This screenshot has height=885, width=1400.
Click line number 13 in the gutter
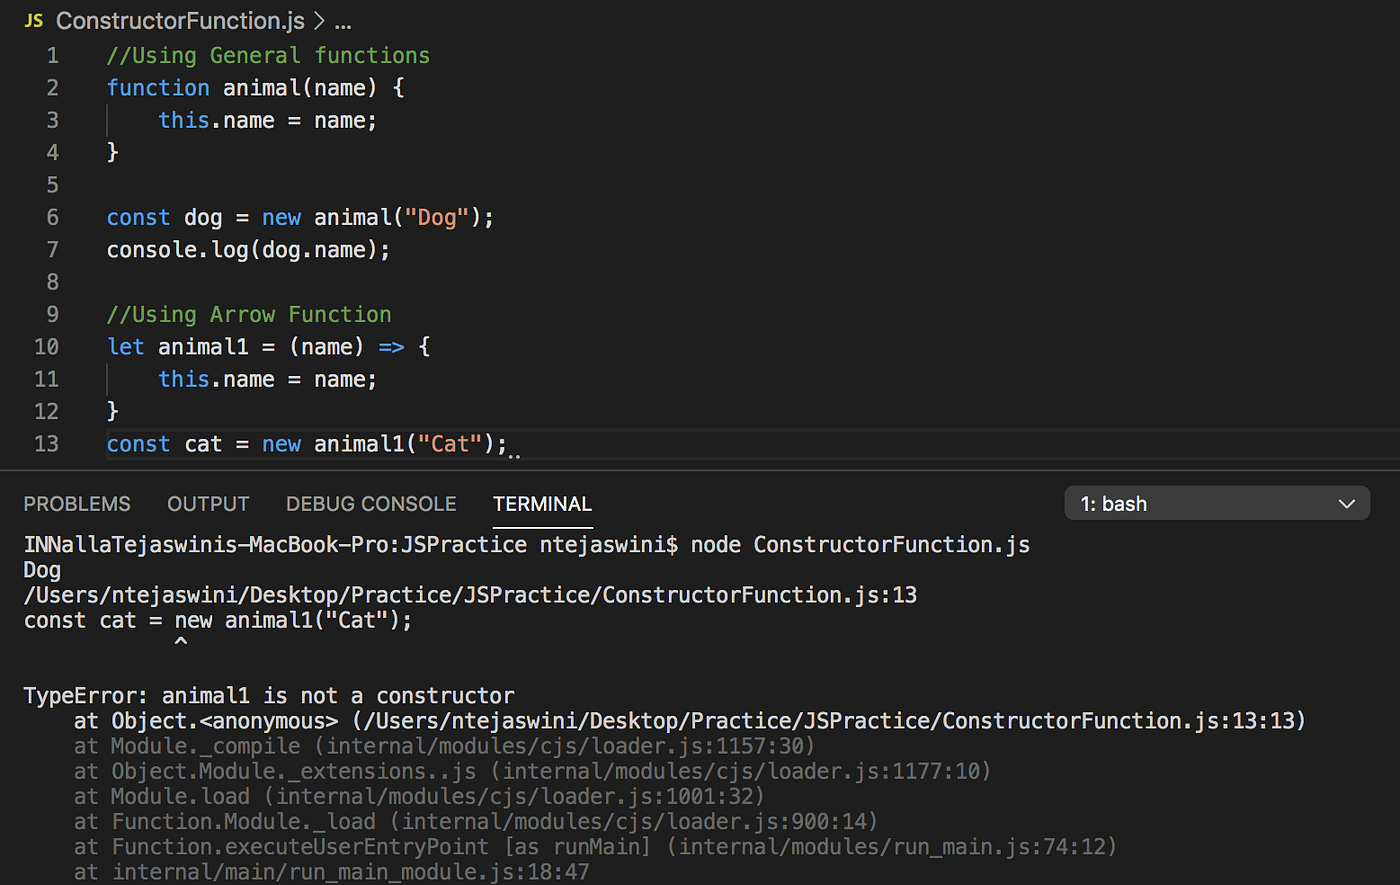(x=46, y=443)
